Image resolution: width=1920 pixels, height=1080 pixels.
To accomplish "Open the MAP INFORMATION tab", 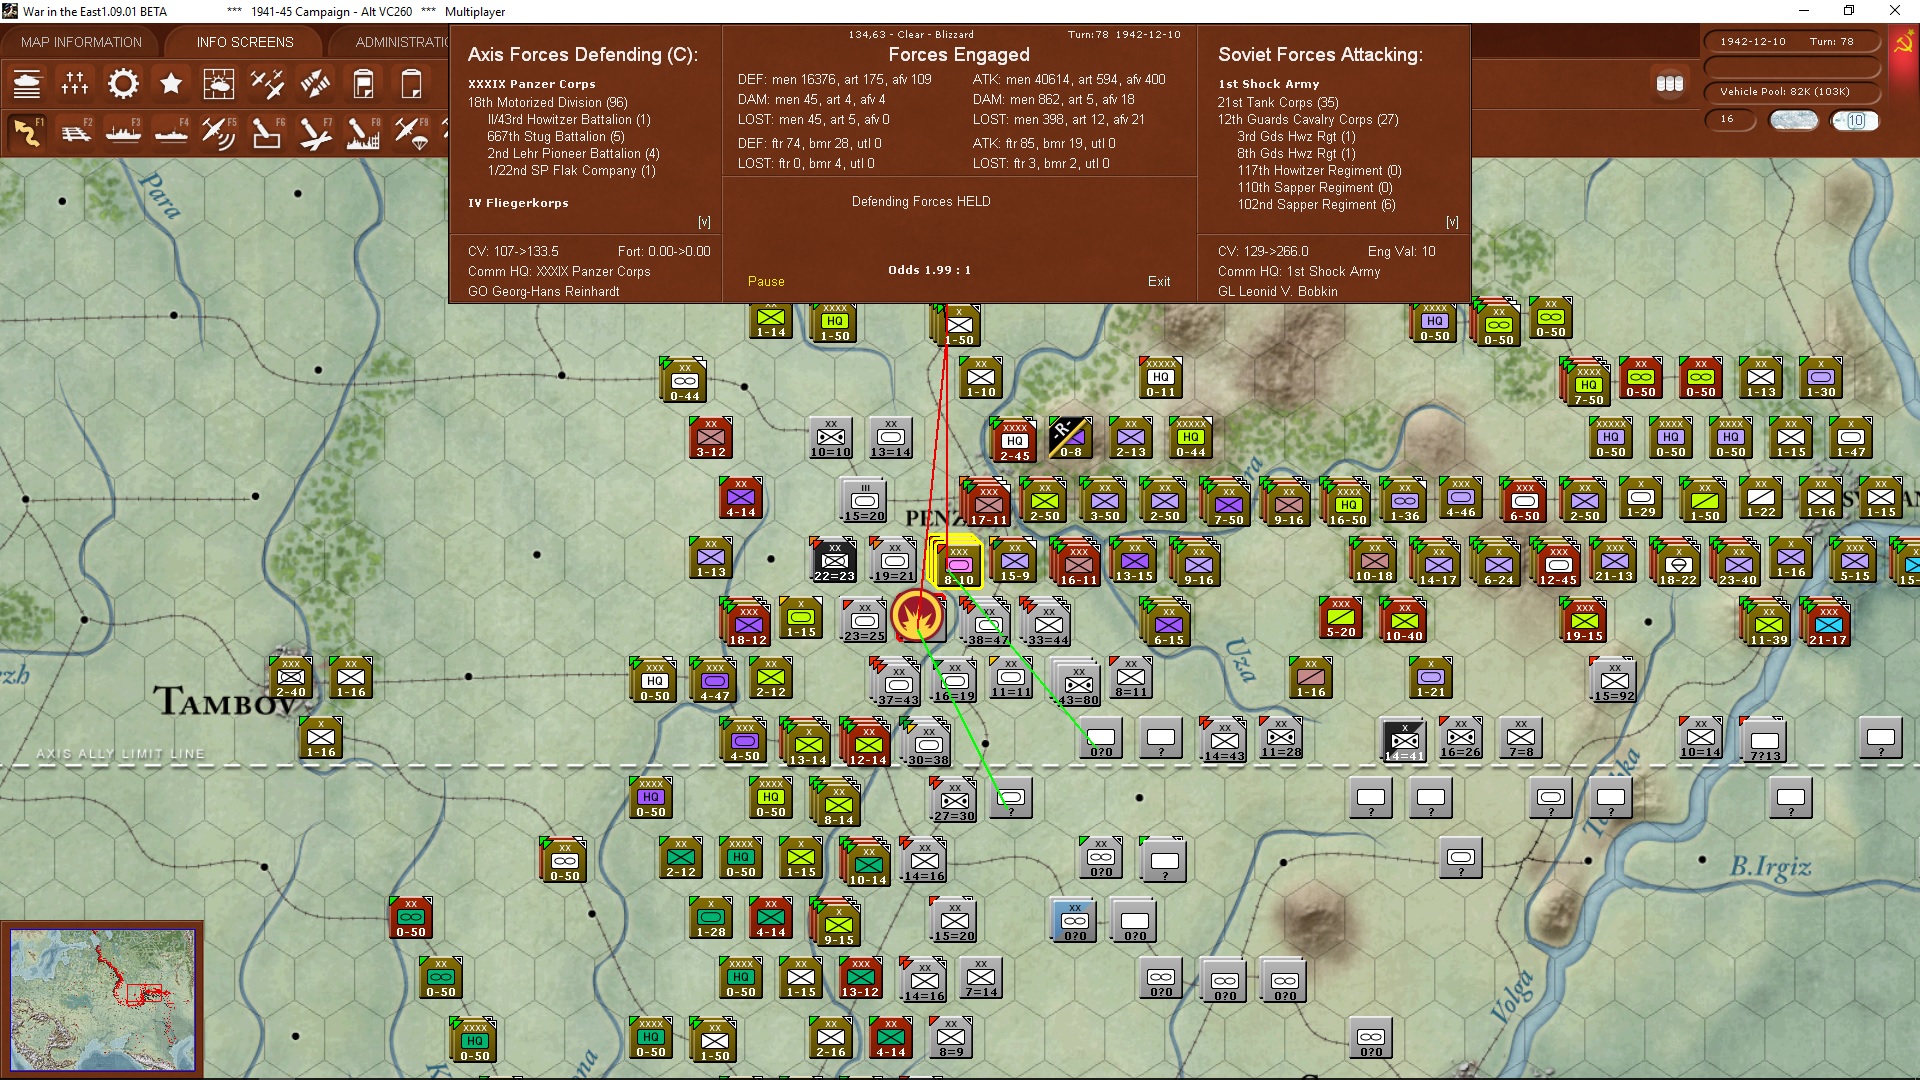I will click(81, 42).
